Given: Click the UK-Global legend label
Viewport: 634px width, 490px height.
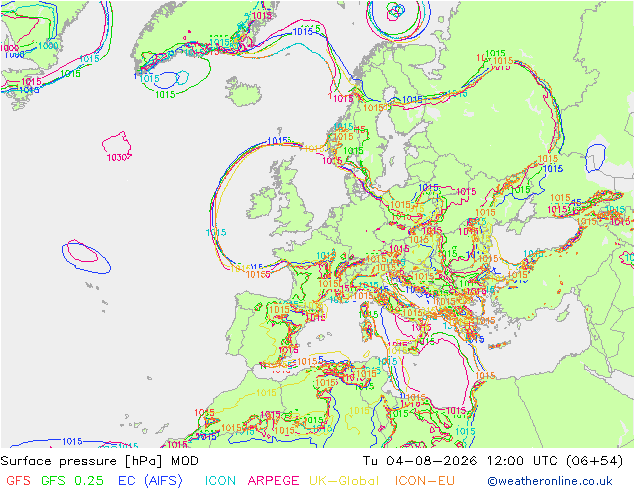Looking at the screenshot, I should pyautogui.click(x=344, y=481).
